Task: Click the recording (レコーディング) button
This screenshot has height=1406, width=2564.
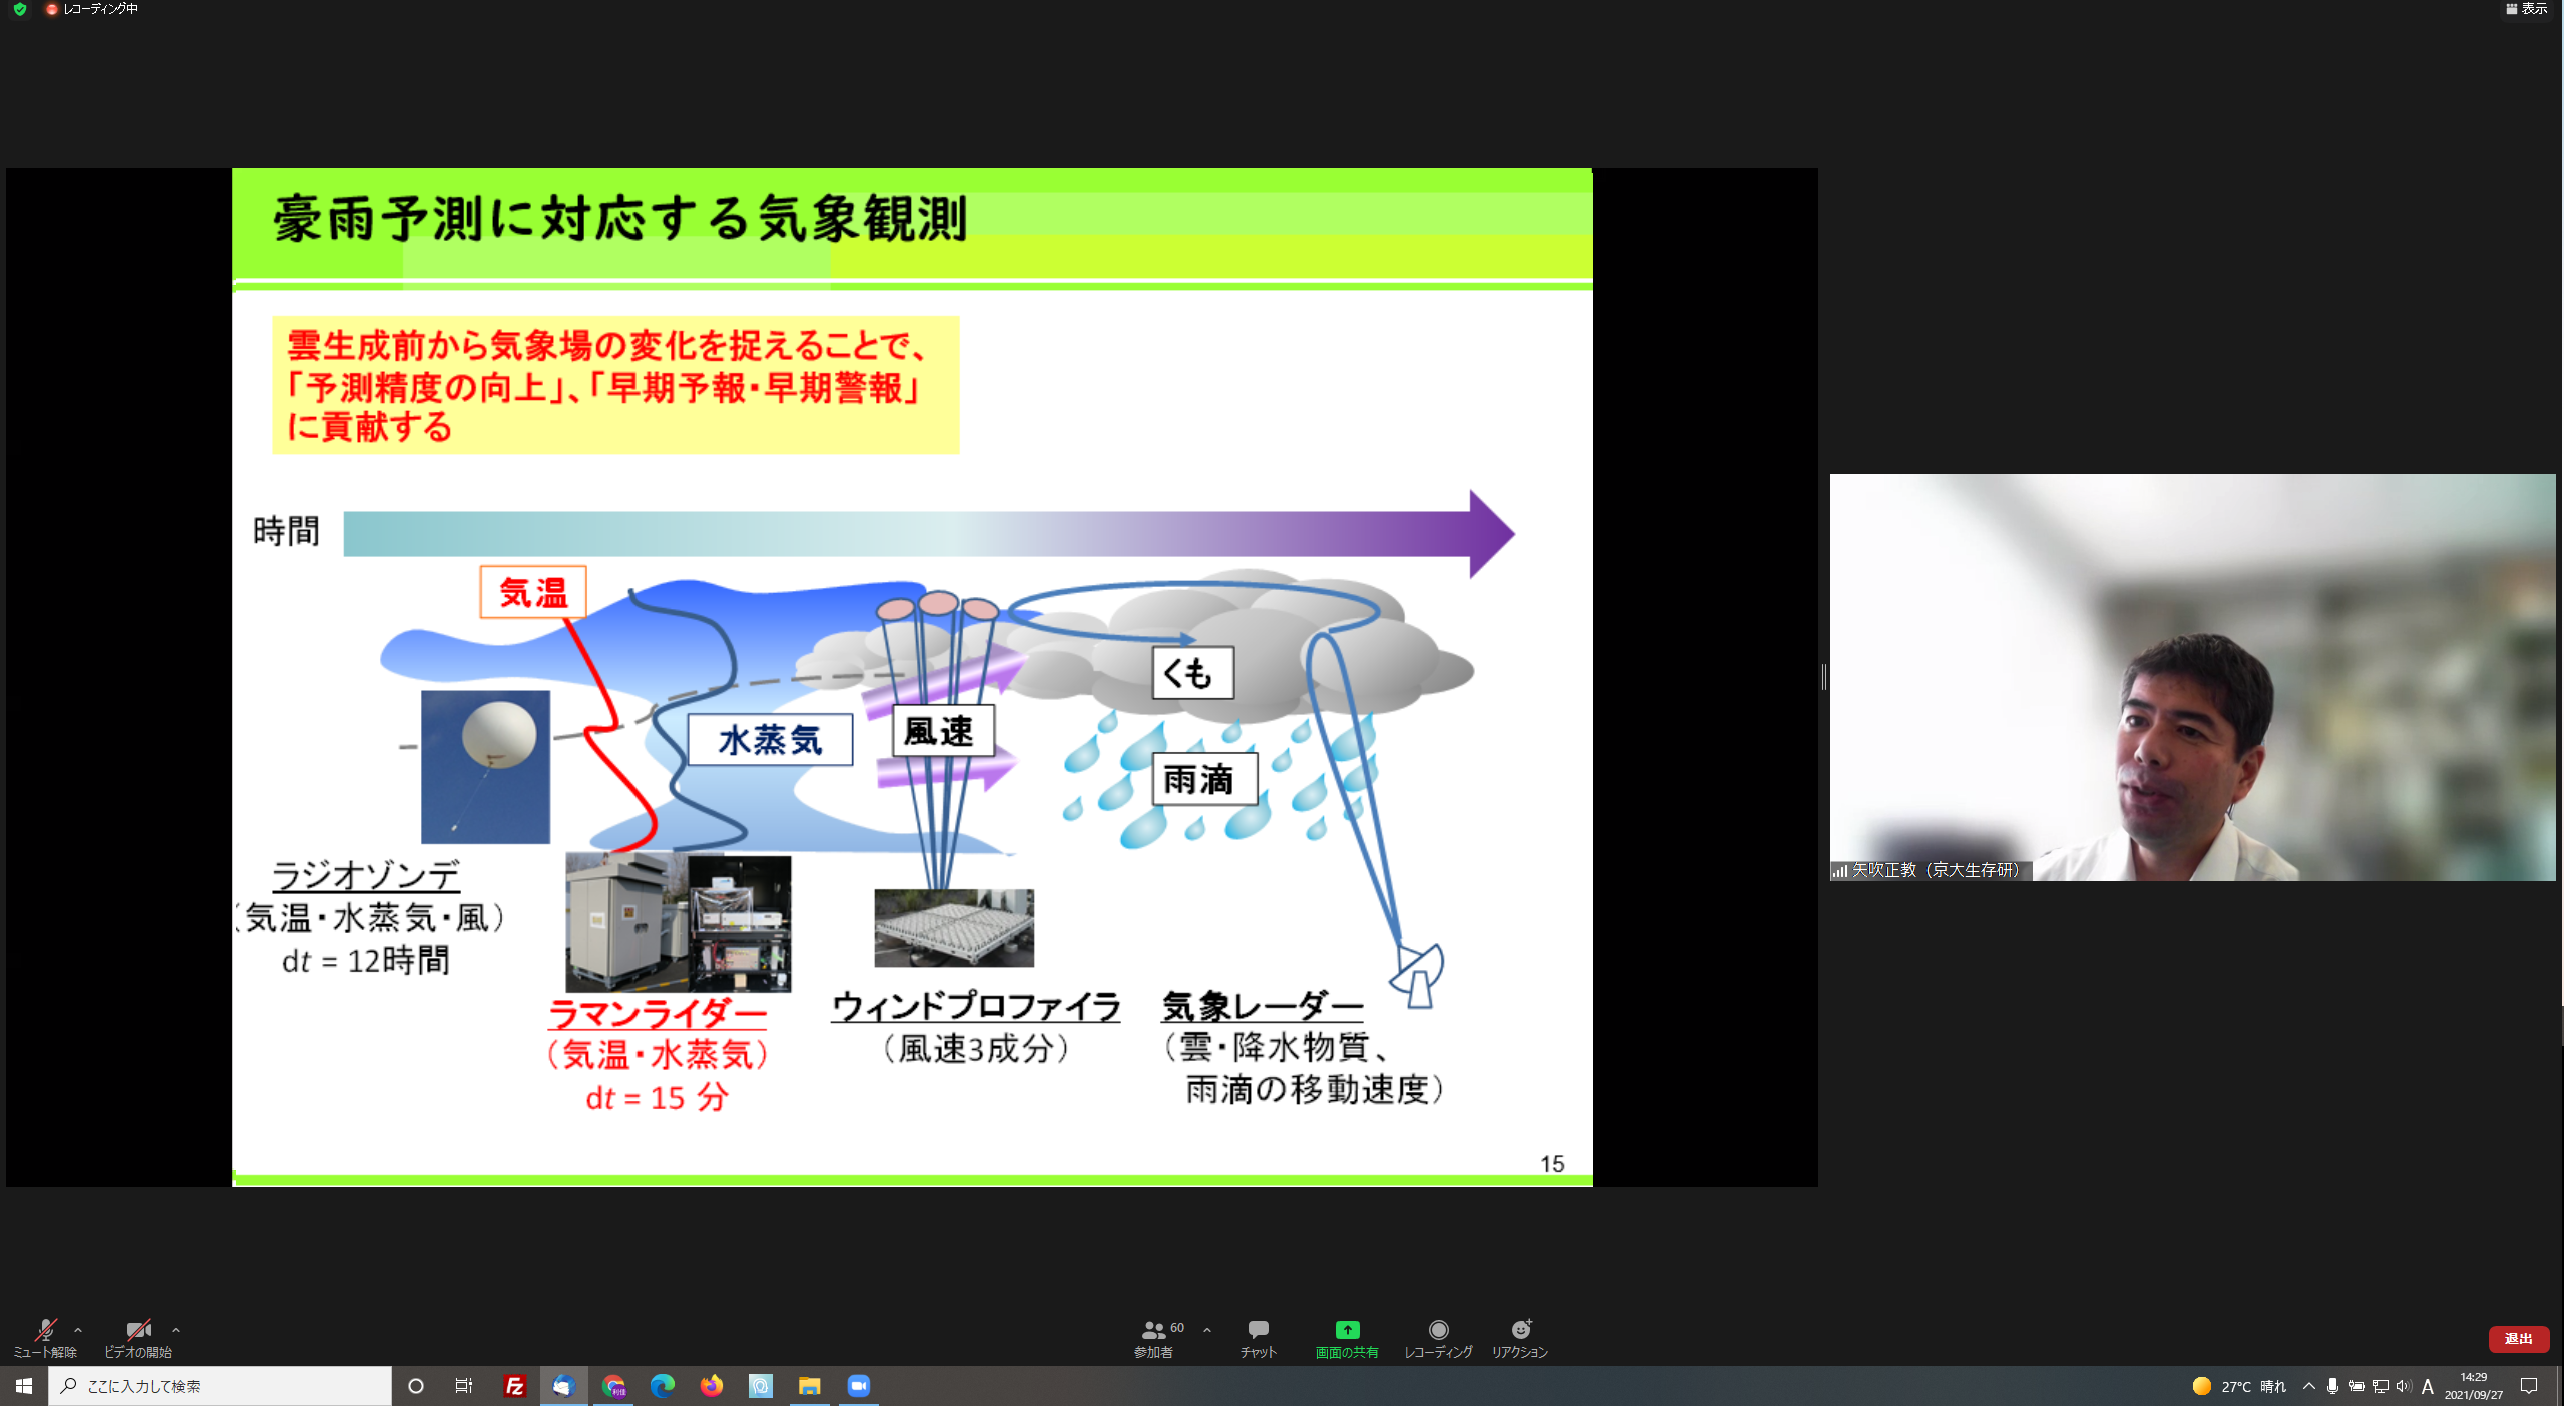Action: pyautogui.click(x=1438, y=1338)
